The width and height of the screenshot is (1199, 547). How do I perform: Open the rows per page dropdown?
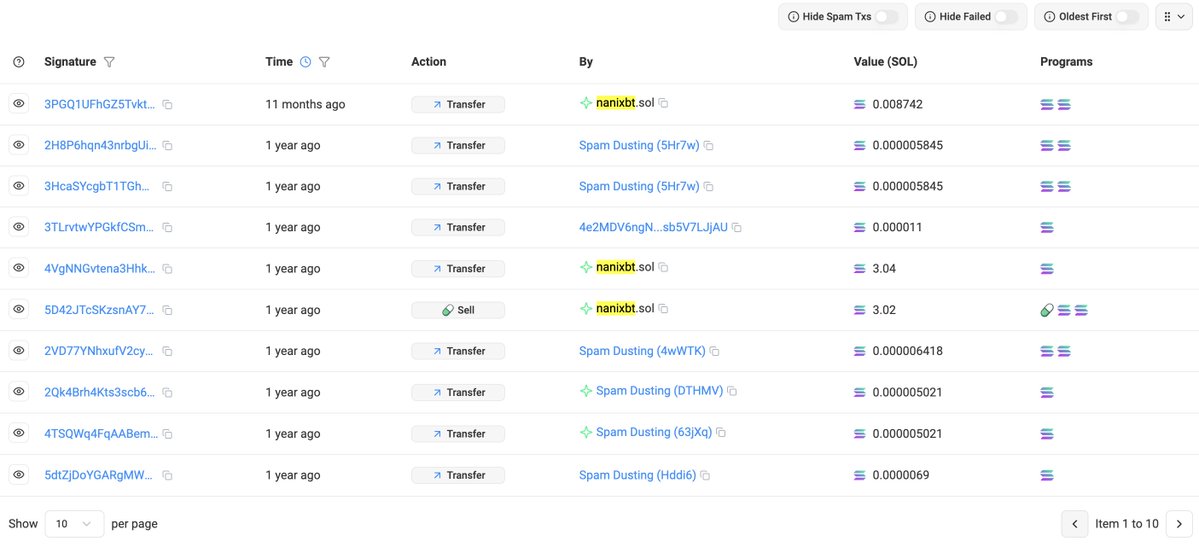pos(74,524)
